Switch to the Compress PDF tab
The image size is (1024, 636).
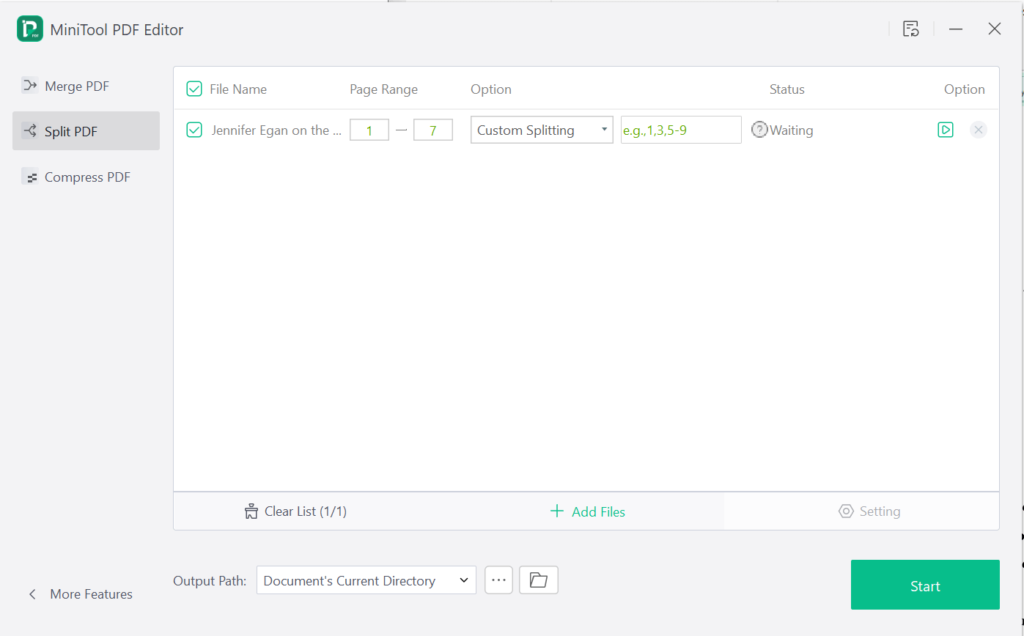[x=86, y=177]
